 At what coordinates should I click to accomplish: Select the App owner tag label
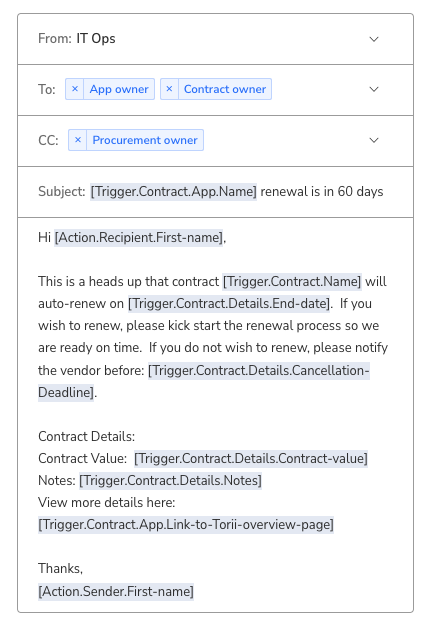(119, 89)
